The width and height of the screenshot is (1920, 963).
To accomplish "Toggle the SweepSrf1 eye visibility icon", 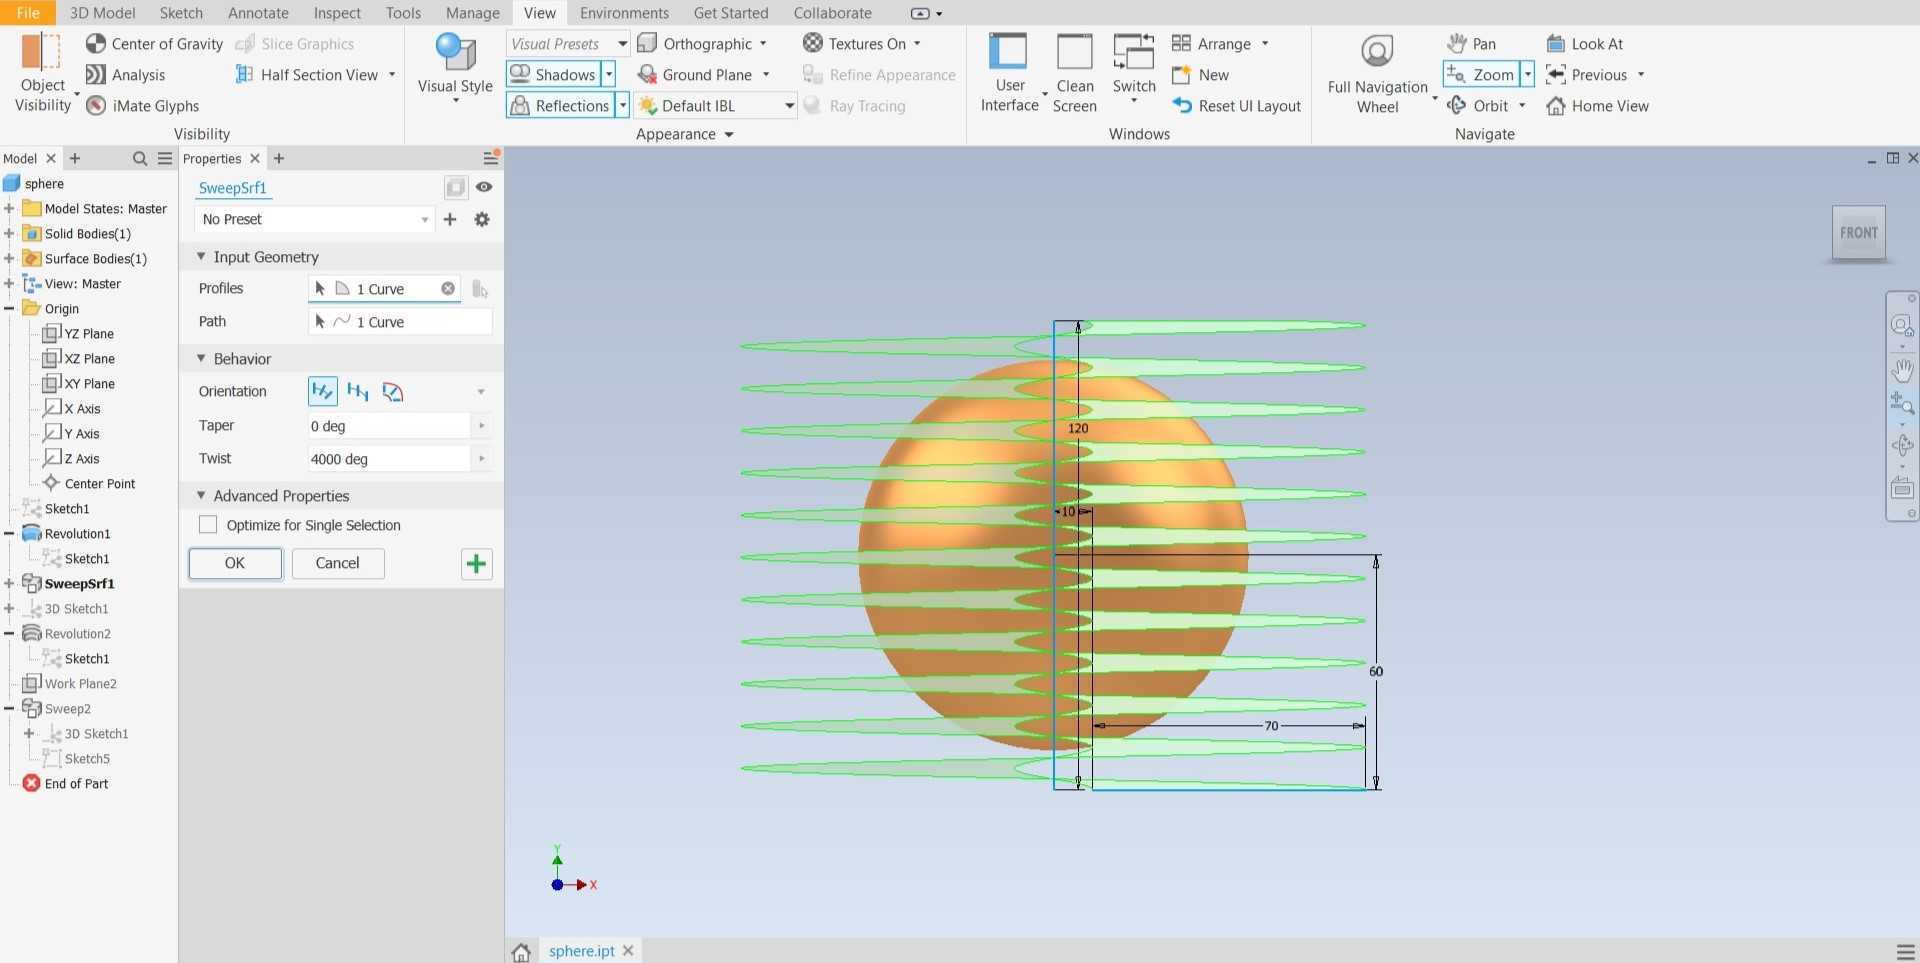I will tap(484, 187).
